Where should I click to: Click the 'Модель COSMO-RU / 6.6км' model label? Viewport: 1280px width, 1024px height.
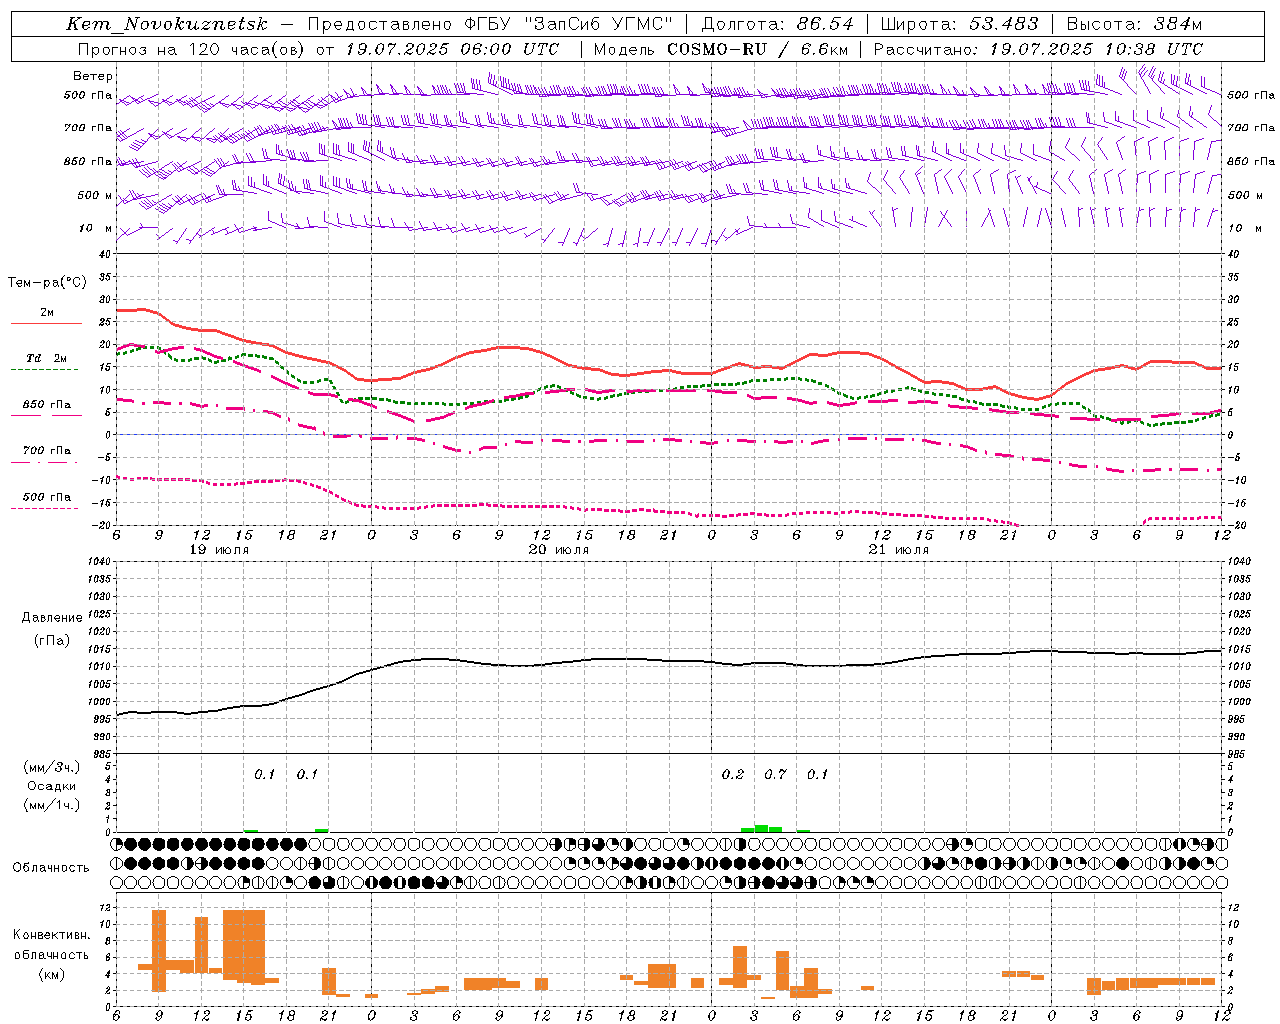pos(721,49)
